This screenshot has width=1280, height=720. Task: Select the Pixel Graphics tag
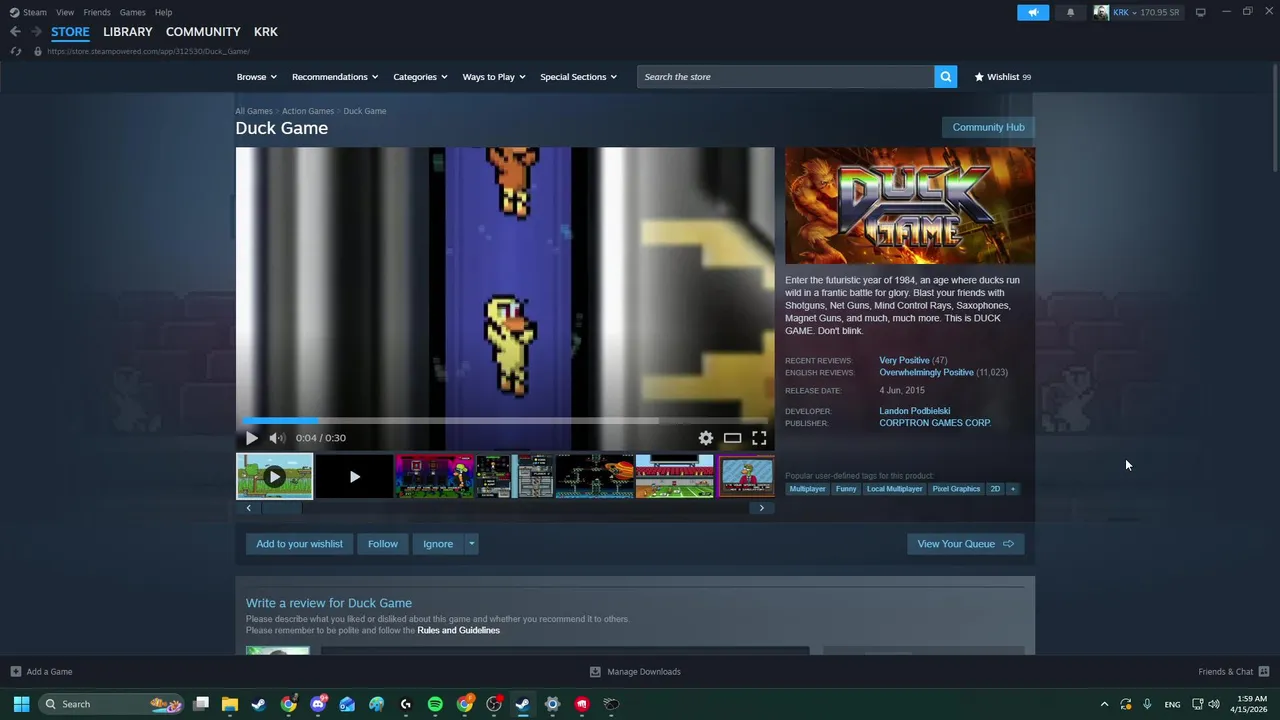click(956, 489)
